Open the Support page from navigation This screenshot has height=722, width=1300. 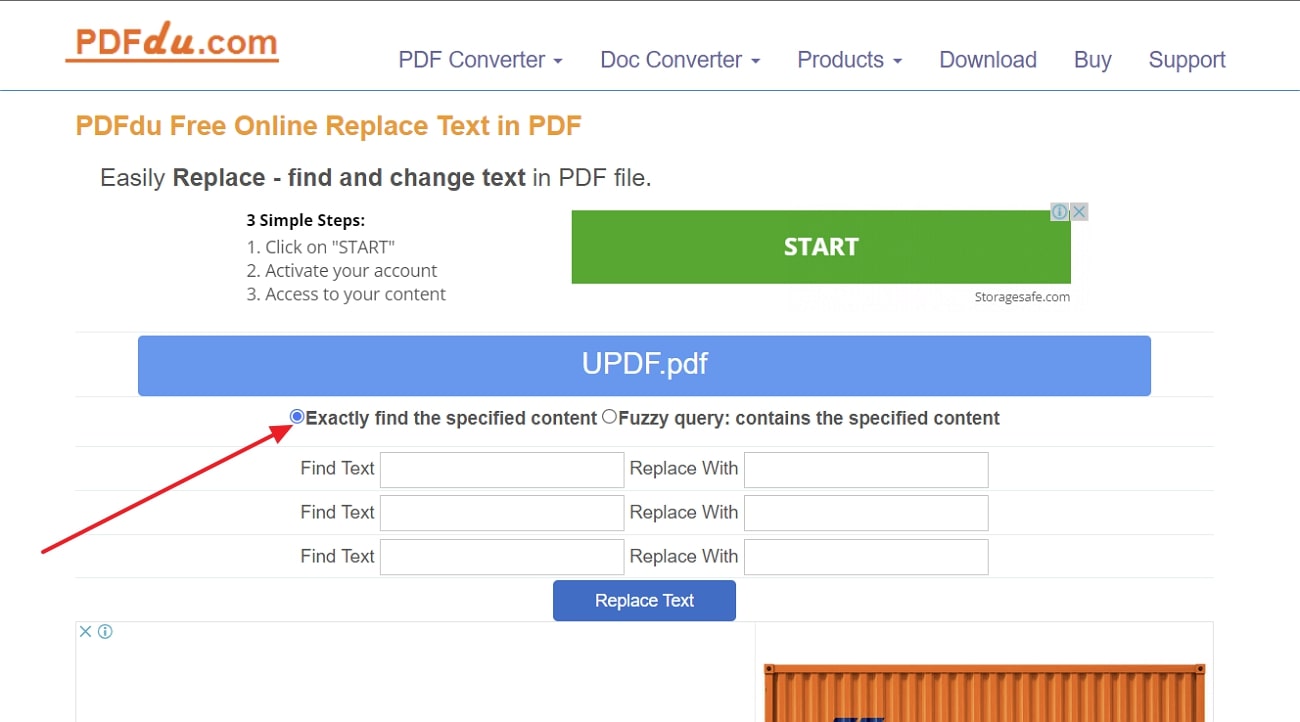point(1187,60)
